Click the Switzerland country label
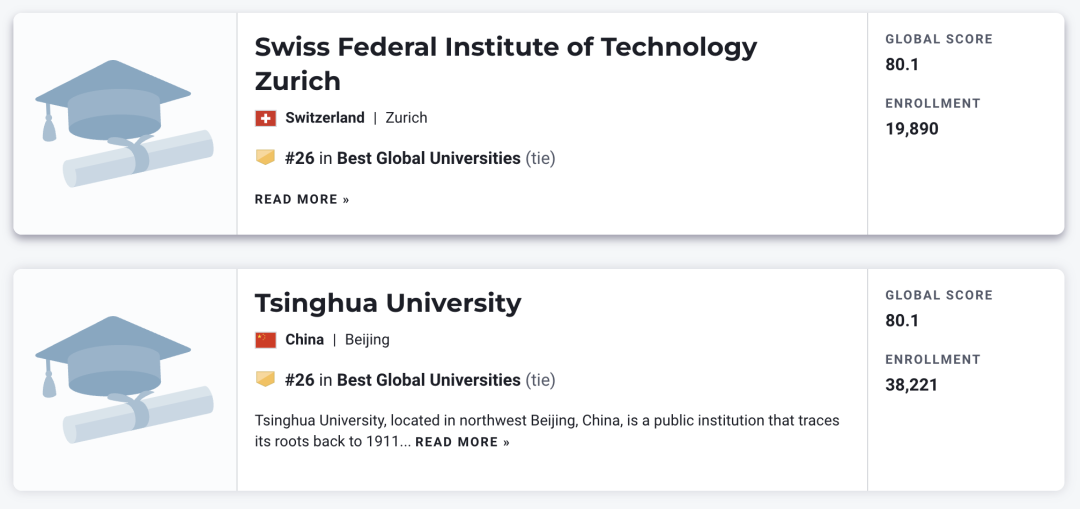This screenshot has height=509, width=1080. pyautogui.click(x=325, y=118)
